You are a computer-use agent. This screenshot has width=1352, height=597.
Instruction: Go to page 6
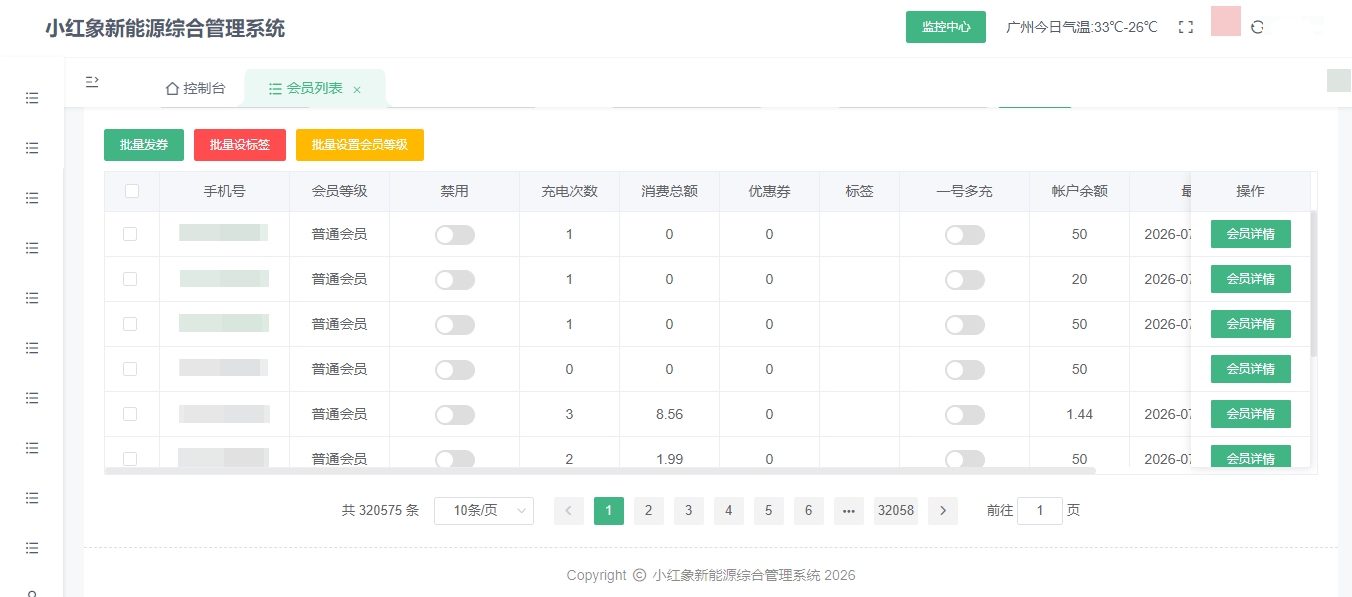[x=809, y=510]
